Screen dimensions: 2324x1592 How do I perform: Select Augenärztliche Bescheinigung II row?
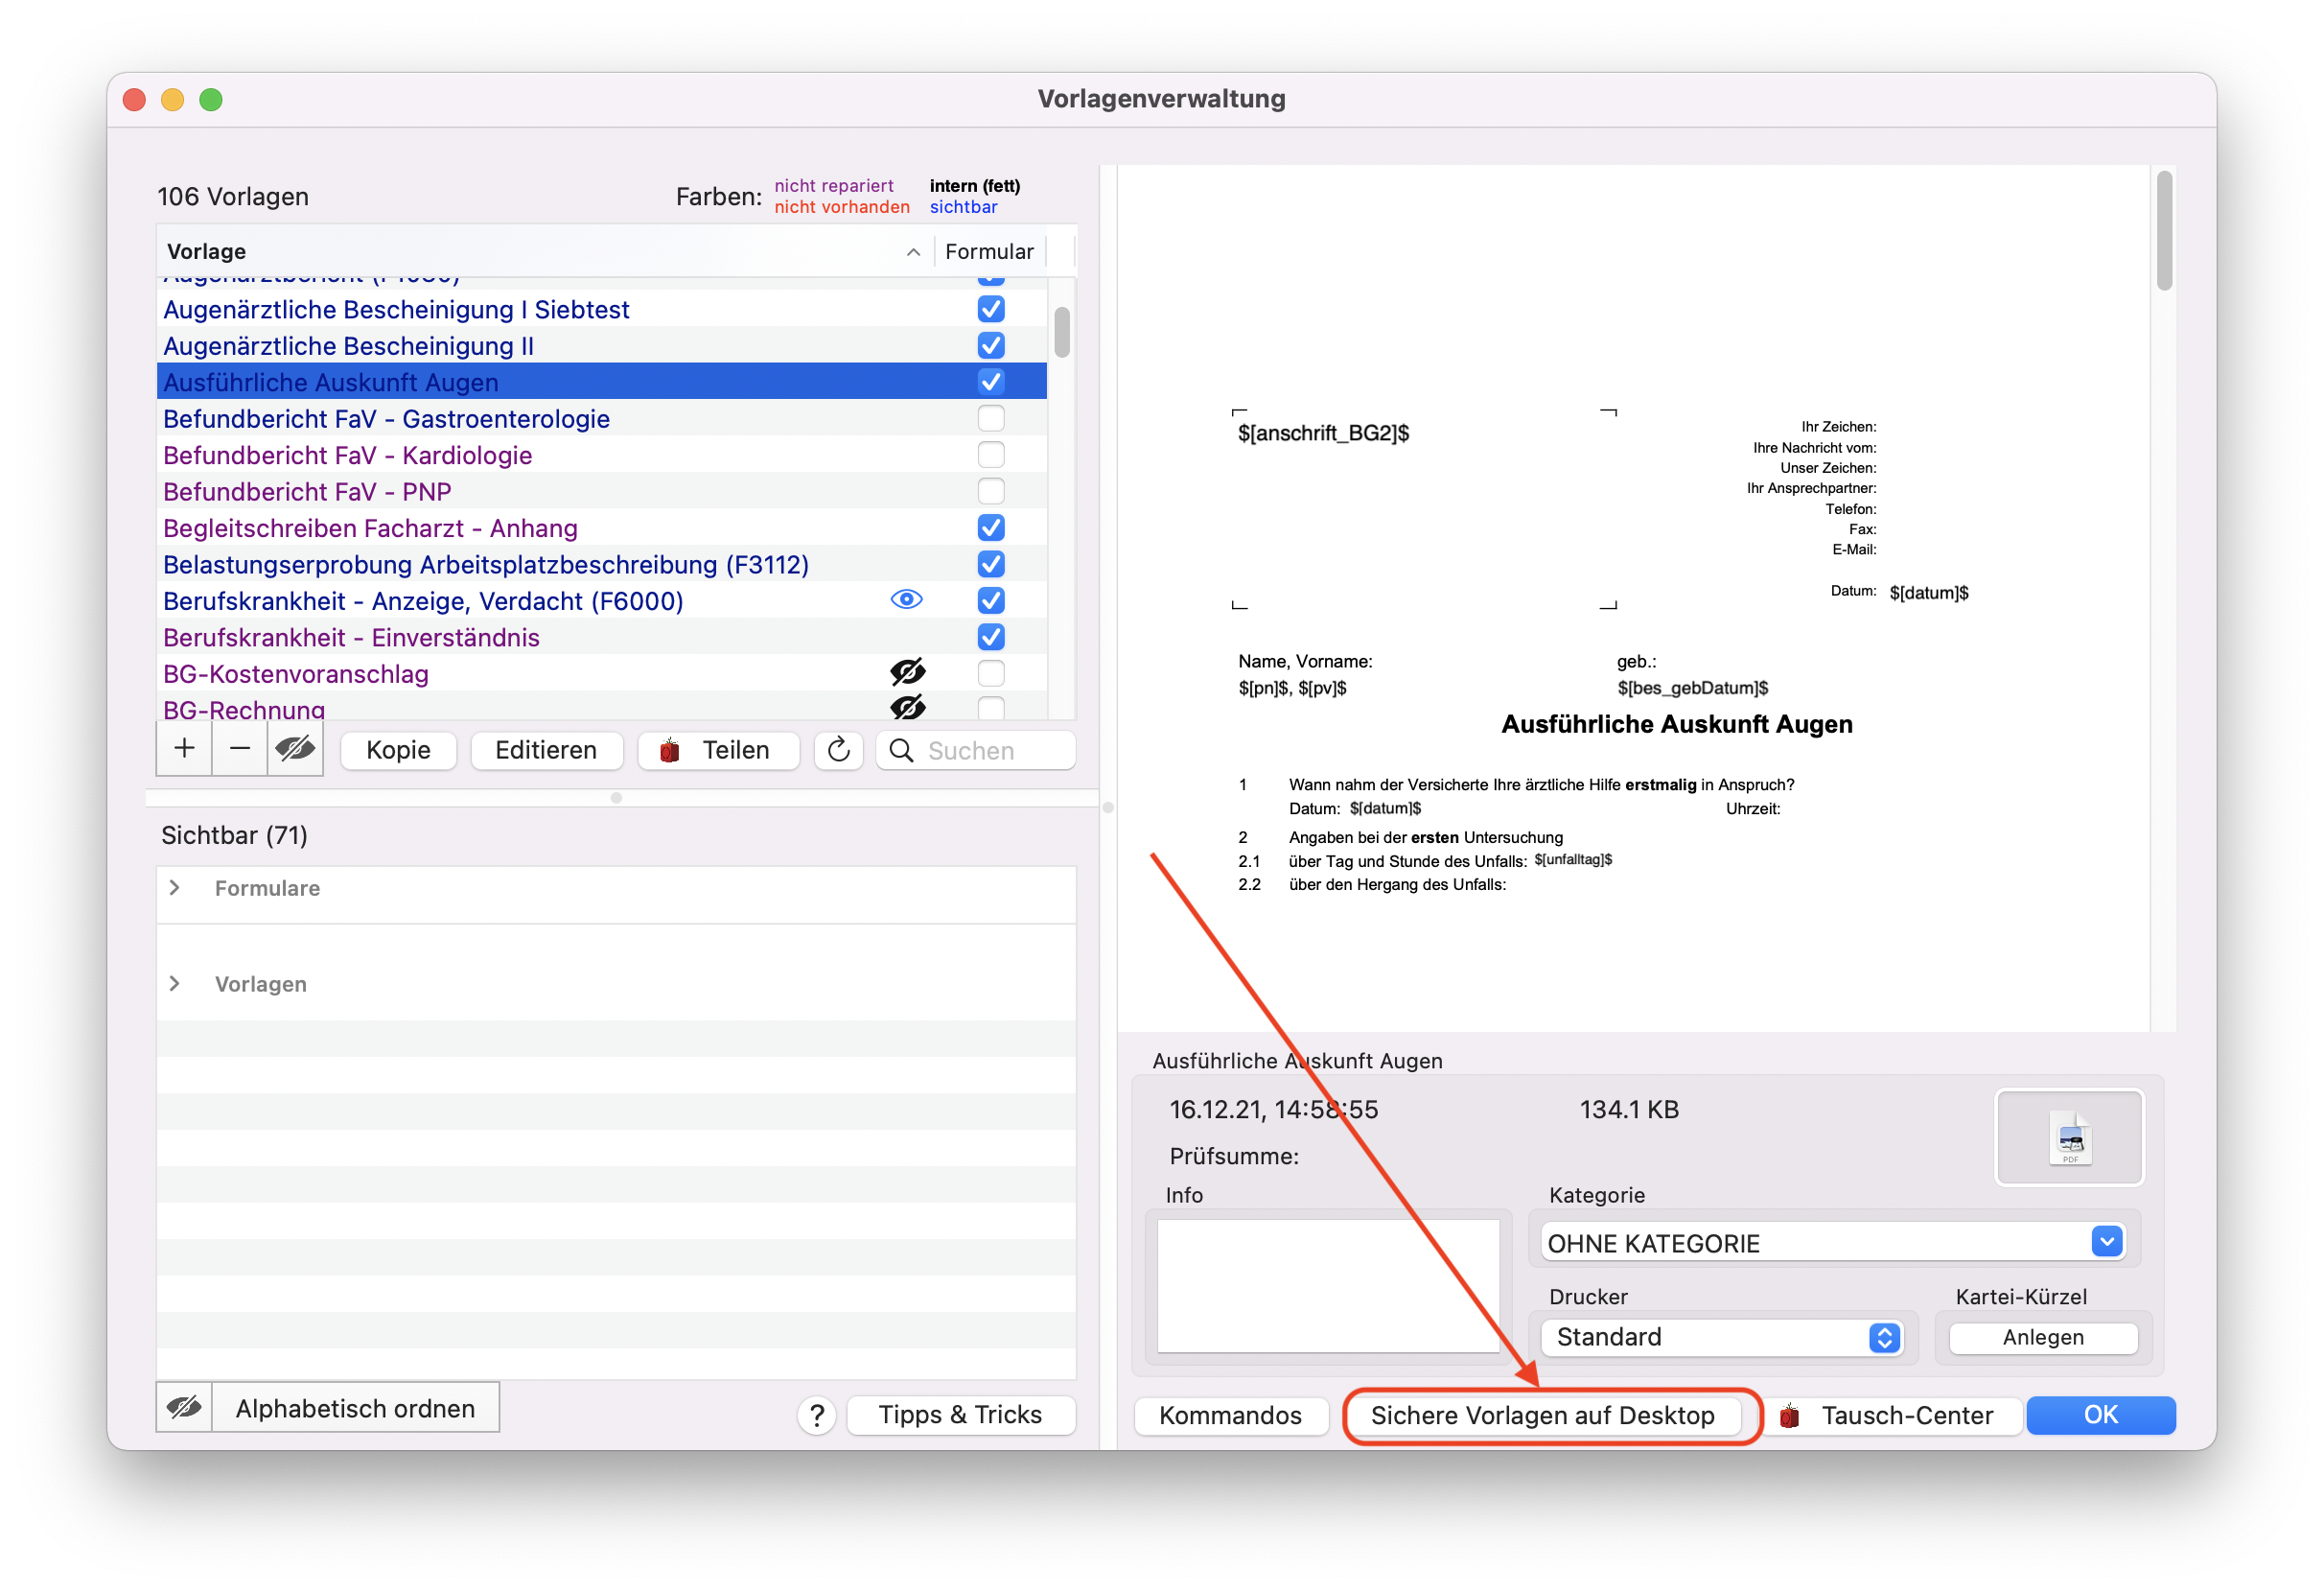click(x=601, y=345)
